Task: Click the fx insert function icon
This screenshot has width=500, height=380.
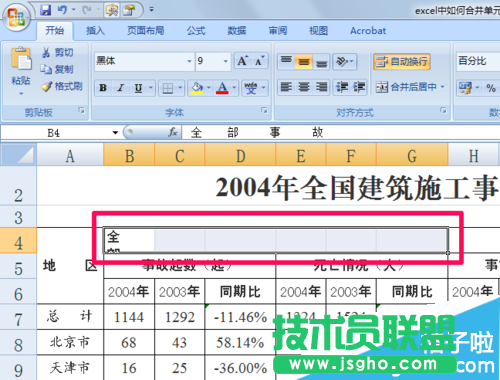Action: 173,132
